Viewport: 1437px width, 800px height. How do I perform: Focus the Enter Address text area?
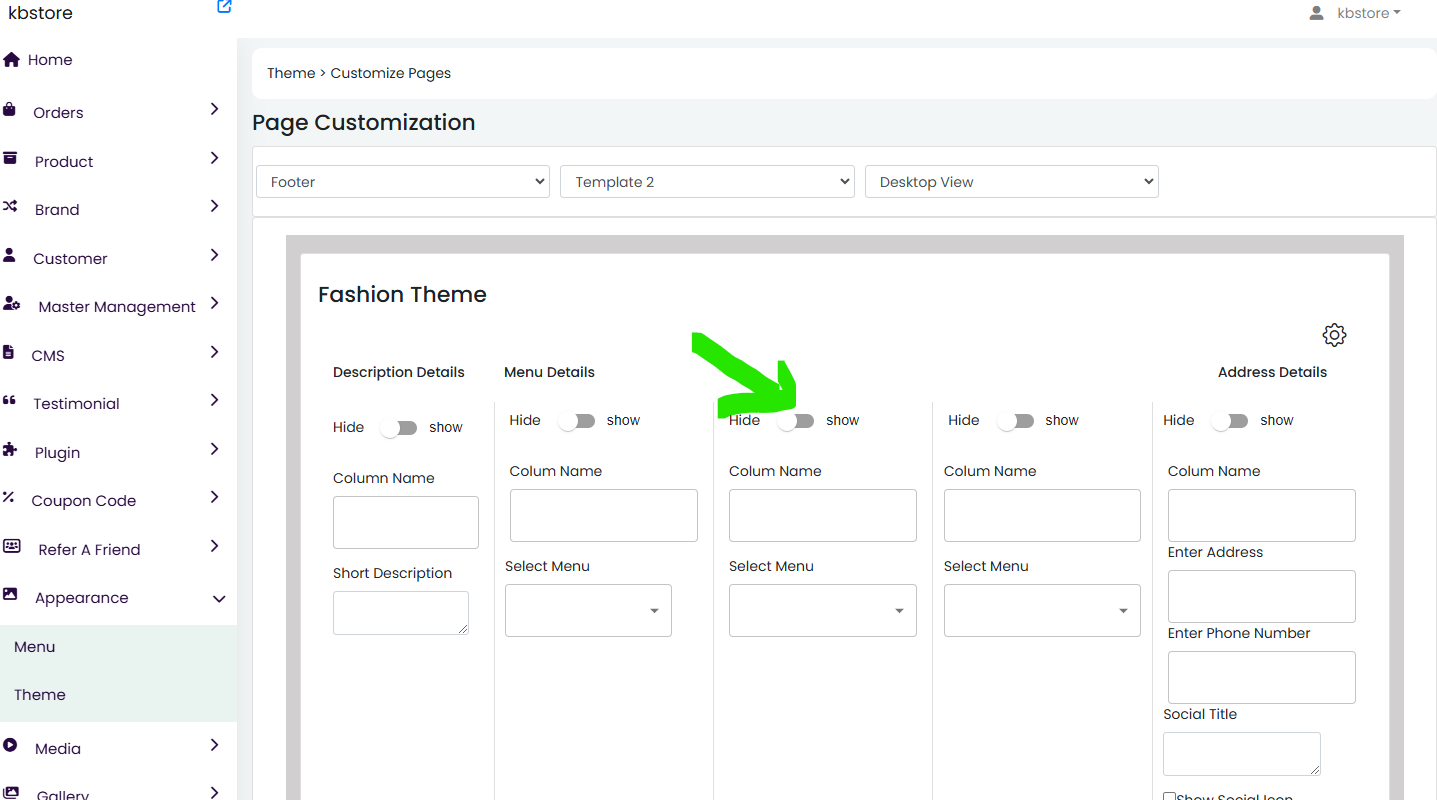point(1262,597)
